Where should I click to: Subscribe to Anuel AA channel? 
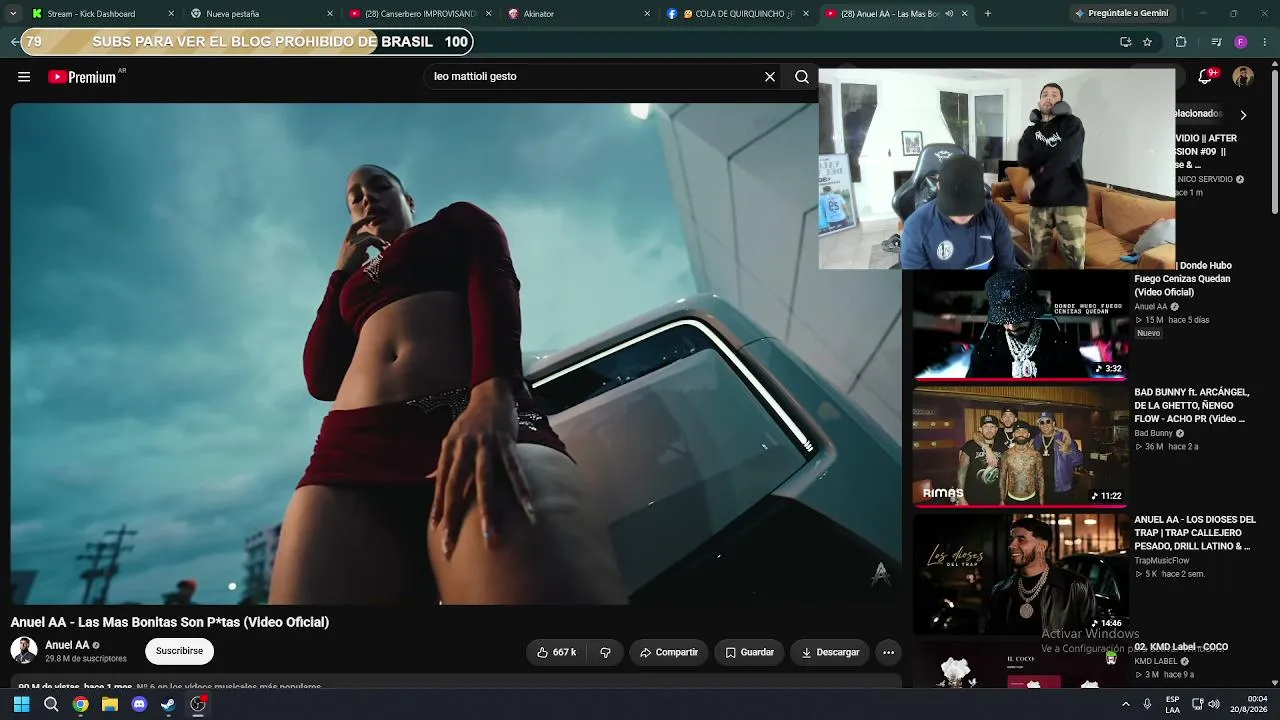pyautogui.click(x=179, y=651)
